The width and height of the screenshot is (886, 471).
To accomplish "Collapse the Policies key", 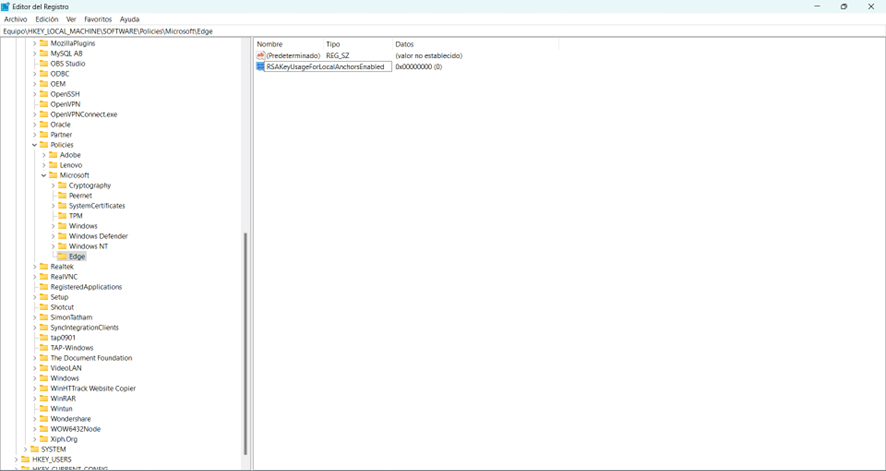I will pyautogui.click(x=34, y=145).
